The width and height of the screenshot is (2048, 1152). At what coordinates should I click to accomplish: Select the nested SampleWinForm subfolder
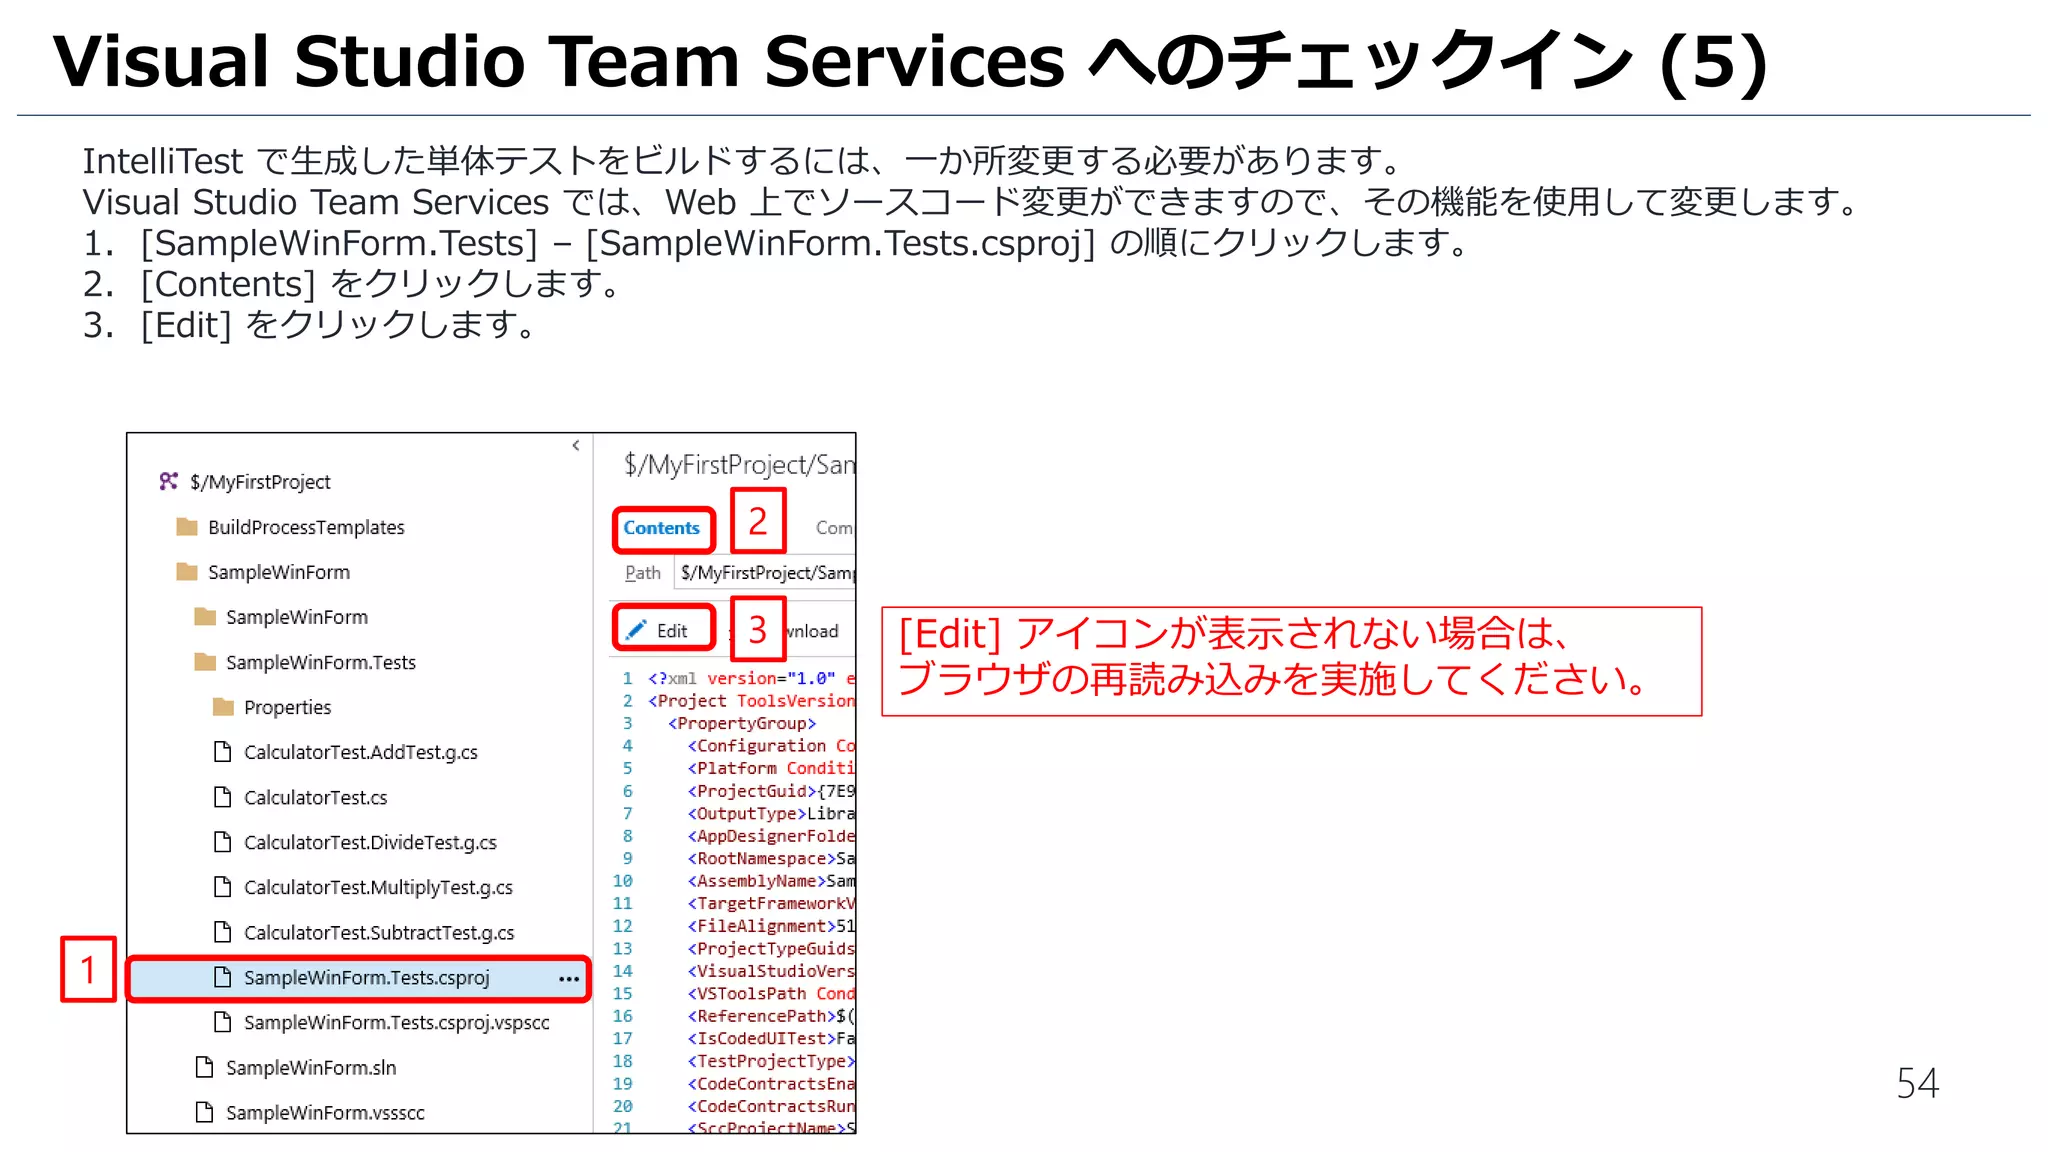[x=297, y=617]
